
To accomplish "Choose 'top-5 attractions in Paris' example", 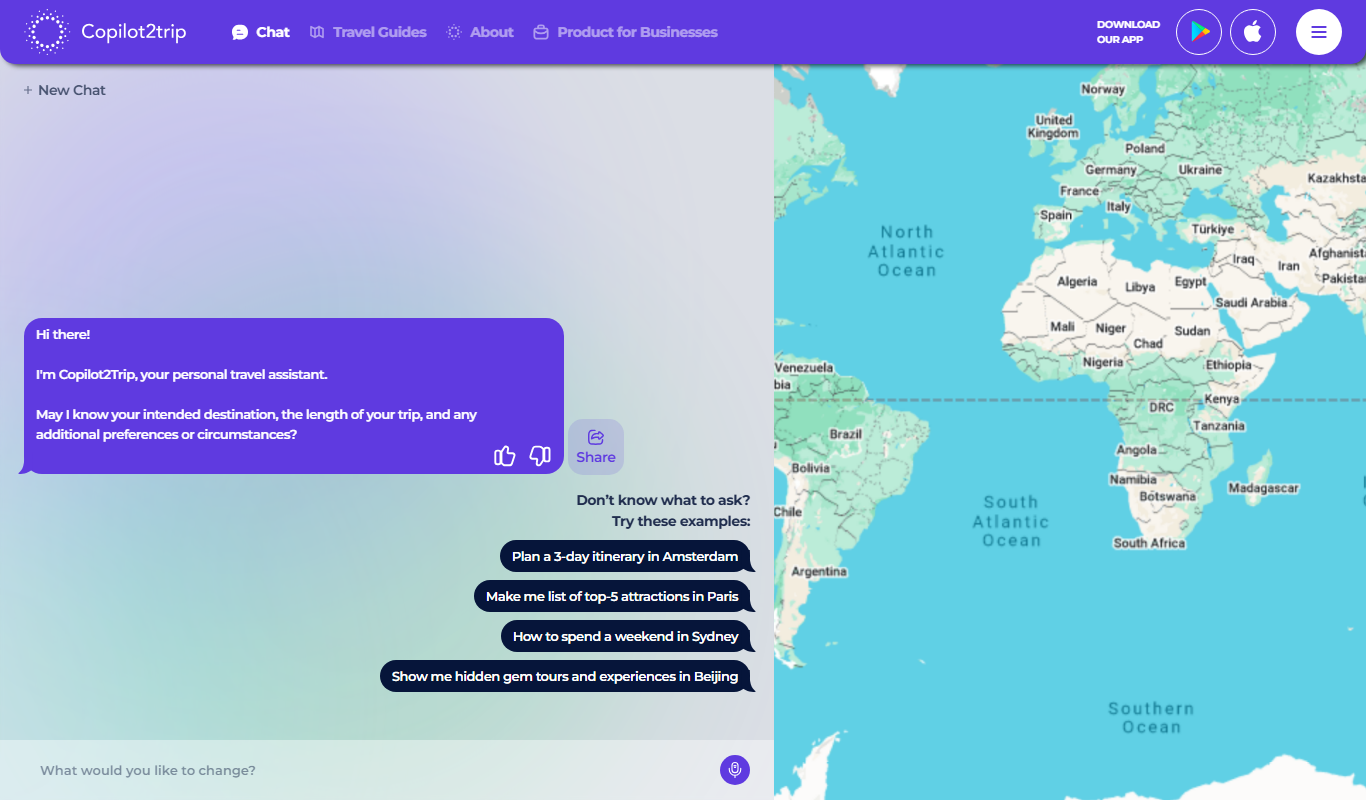I will [x=612, y=596].
